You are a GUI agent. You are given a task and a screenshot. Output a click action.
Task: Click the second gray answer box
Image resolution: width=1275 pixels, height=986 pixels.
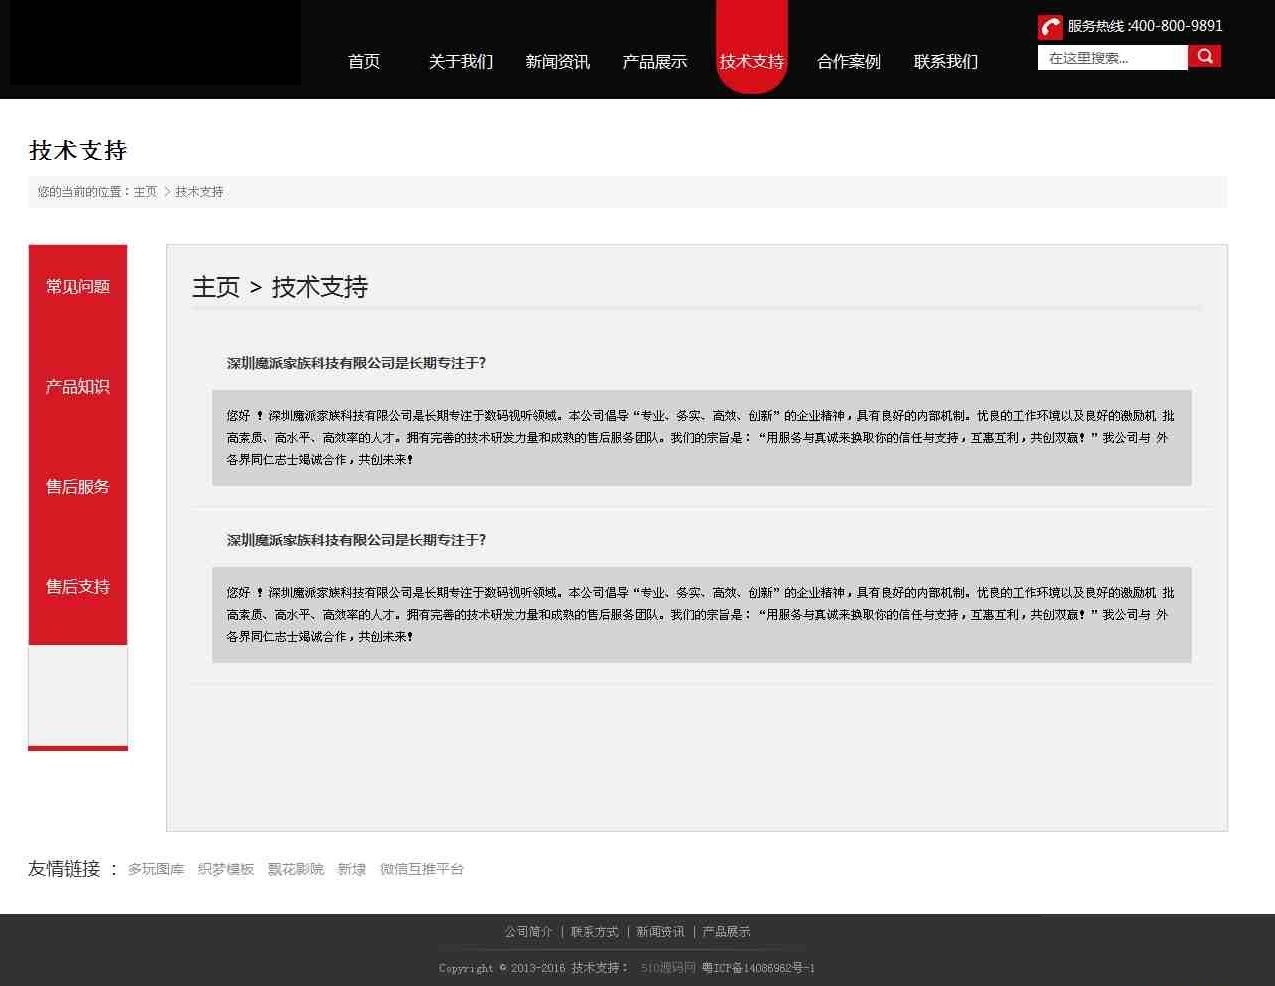click(x=702, y=615)
